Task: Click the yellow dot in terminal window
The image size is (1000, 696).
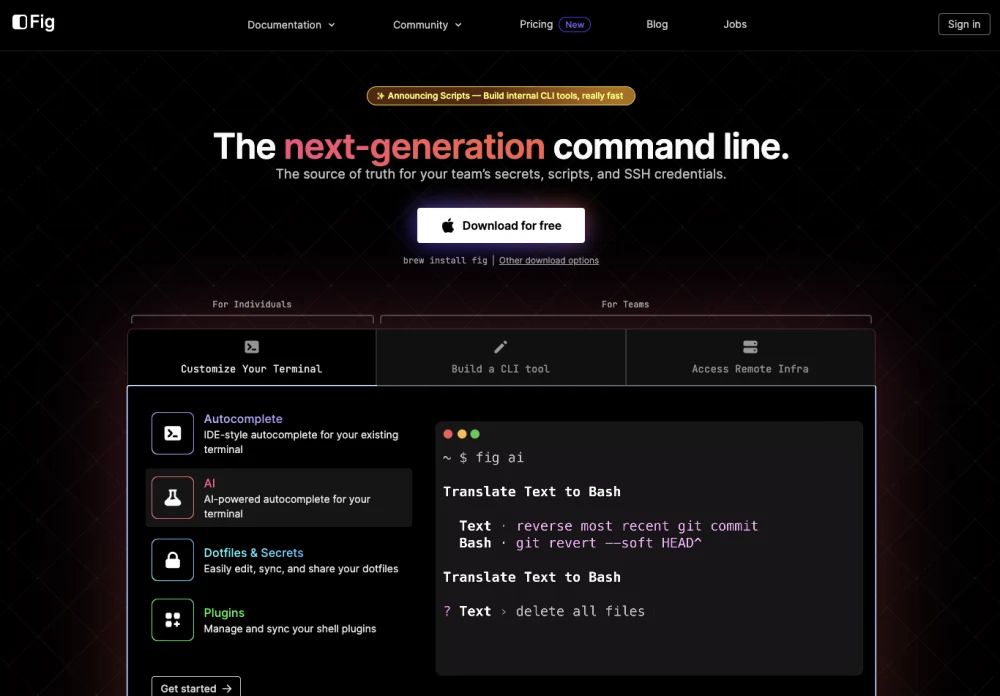Action: [462, 434]
